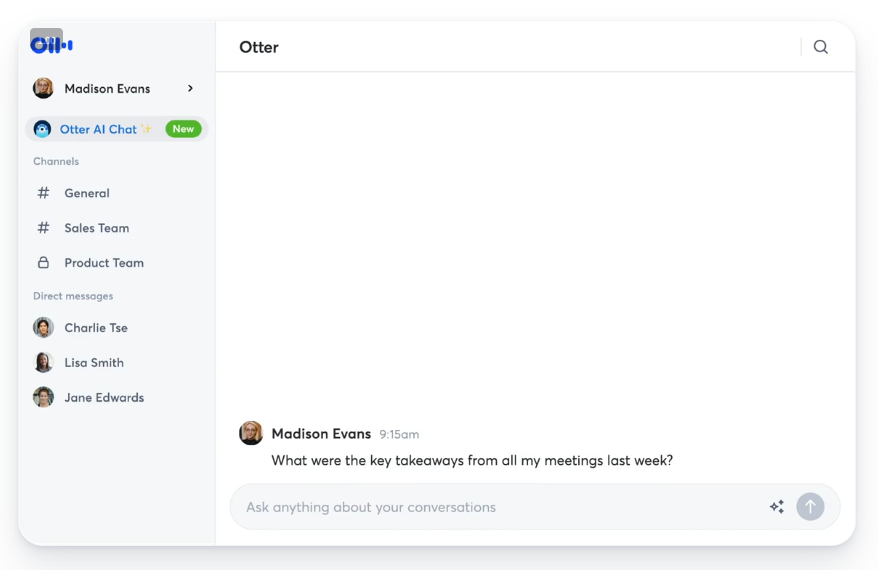
Task: Click the AI sparkle icon in input
Action: (x=776, y=507)
